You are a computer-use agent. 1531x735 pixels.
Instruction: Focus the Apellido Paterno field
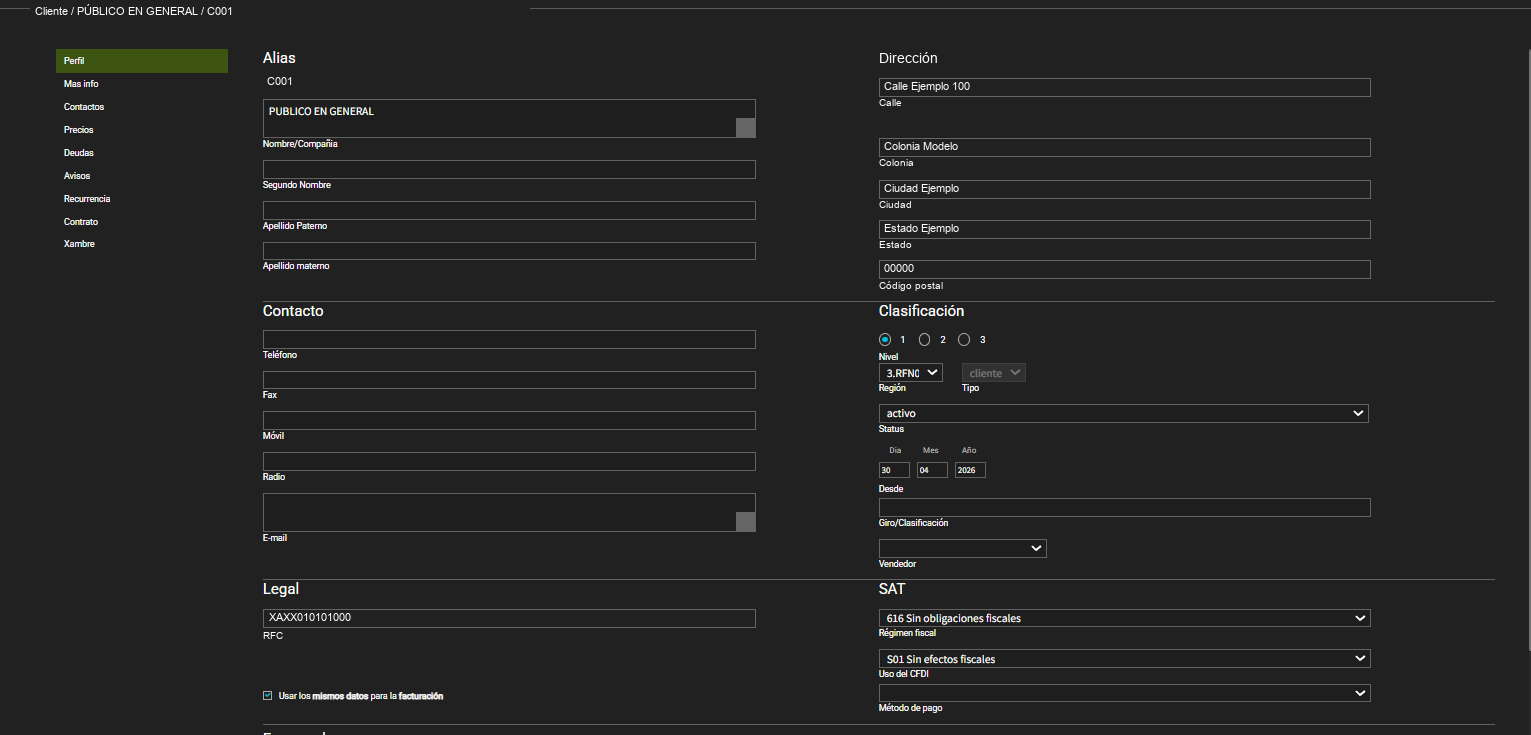pyautogui.click(x=509, y=211)
